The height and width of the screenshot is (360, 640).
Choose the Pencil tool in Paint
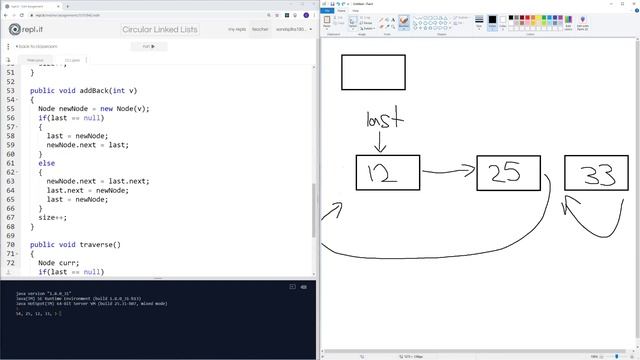(381, 20)
